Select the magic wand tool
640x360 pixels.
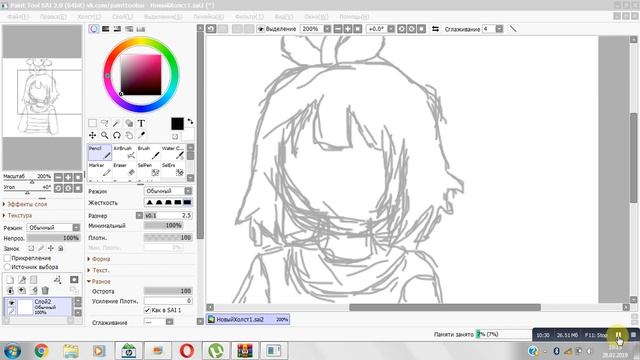(117, 123)
